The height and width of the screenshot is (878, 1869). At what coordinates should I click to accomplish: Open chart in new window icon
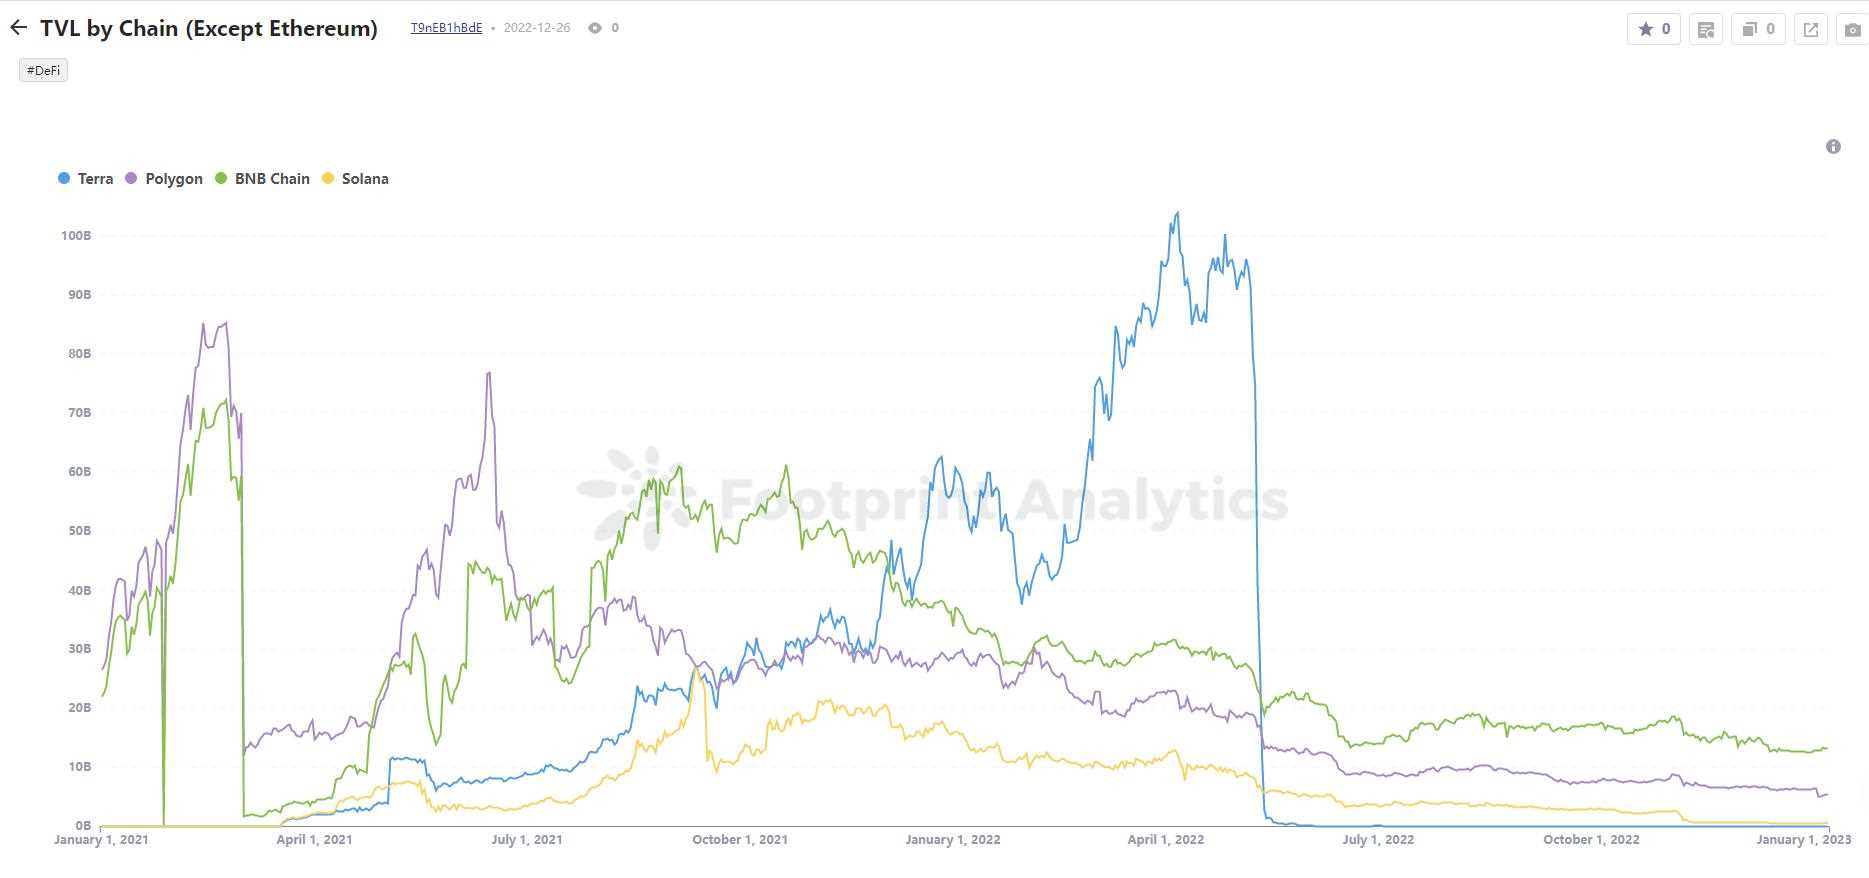click(1810, 29)
